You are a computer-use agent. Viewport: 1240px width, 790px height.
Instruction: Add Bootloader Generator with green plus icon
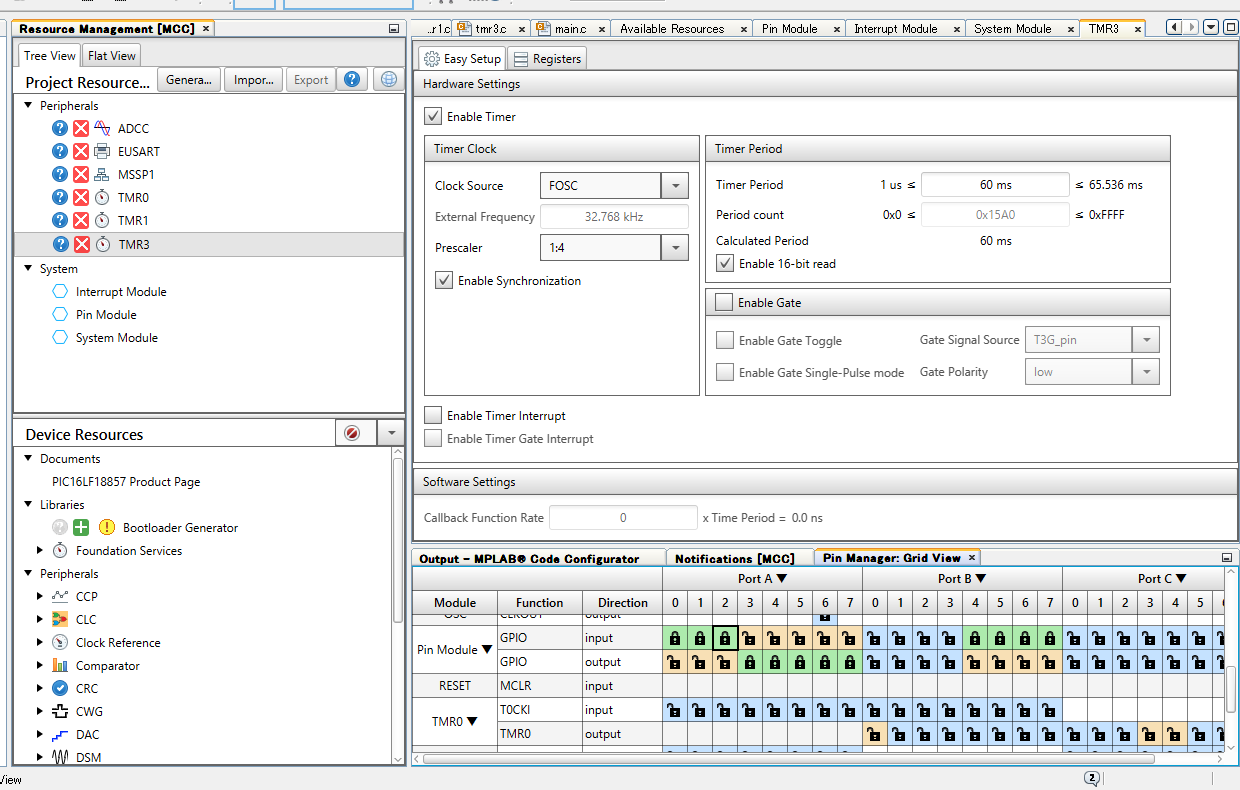coord(81,527)
